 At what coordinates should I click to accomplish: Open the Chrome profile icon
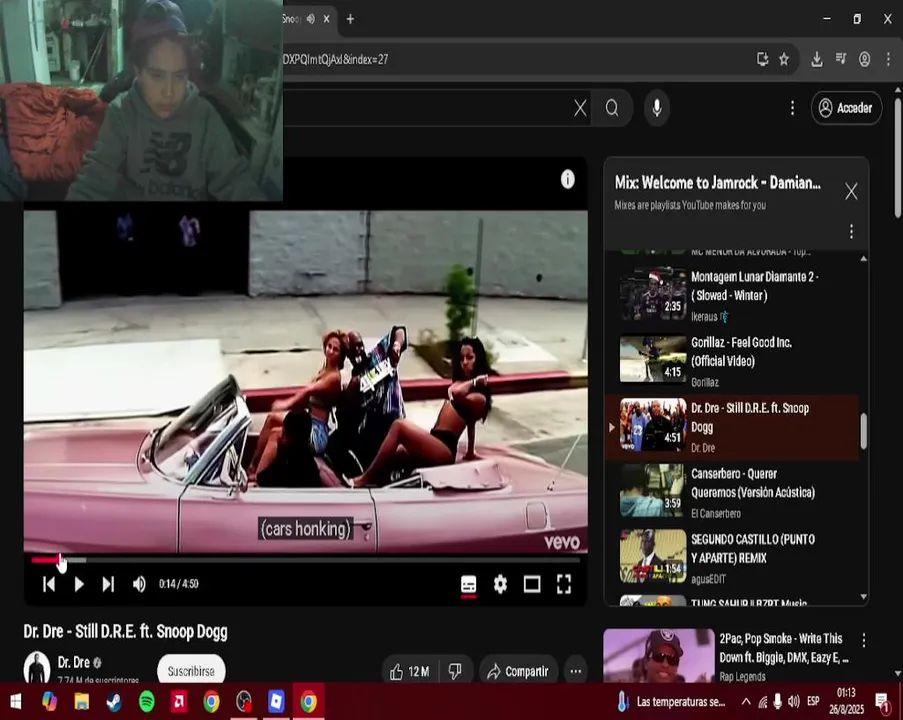pyautogui.click(x=864, y=59)
